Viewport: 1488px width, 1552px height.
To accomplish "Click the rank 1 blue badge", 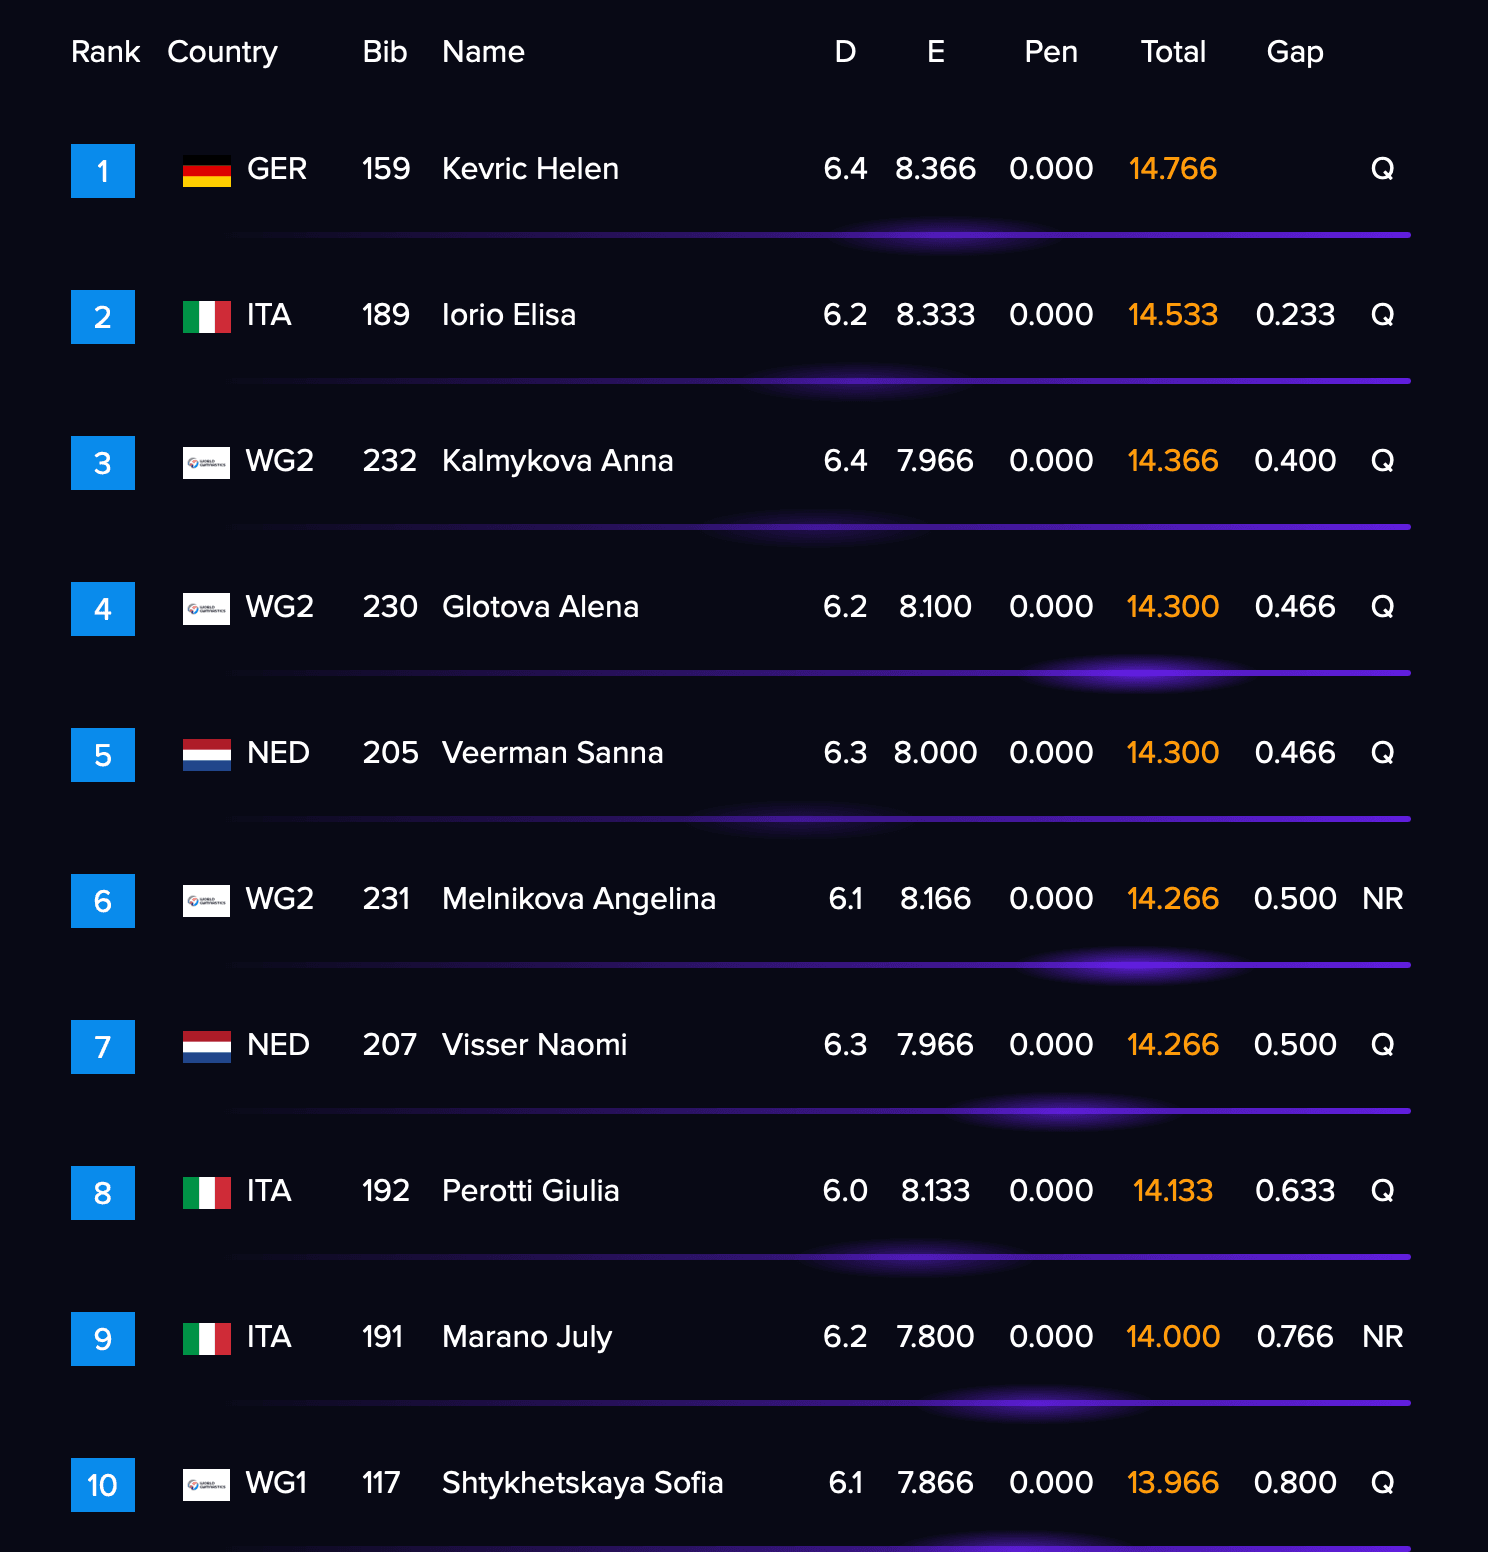I will tap(103, 171).
